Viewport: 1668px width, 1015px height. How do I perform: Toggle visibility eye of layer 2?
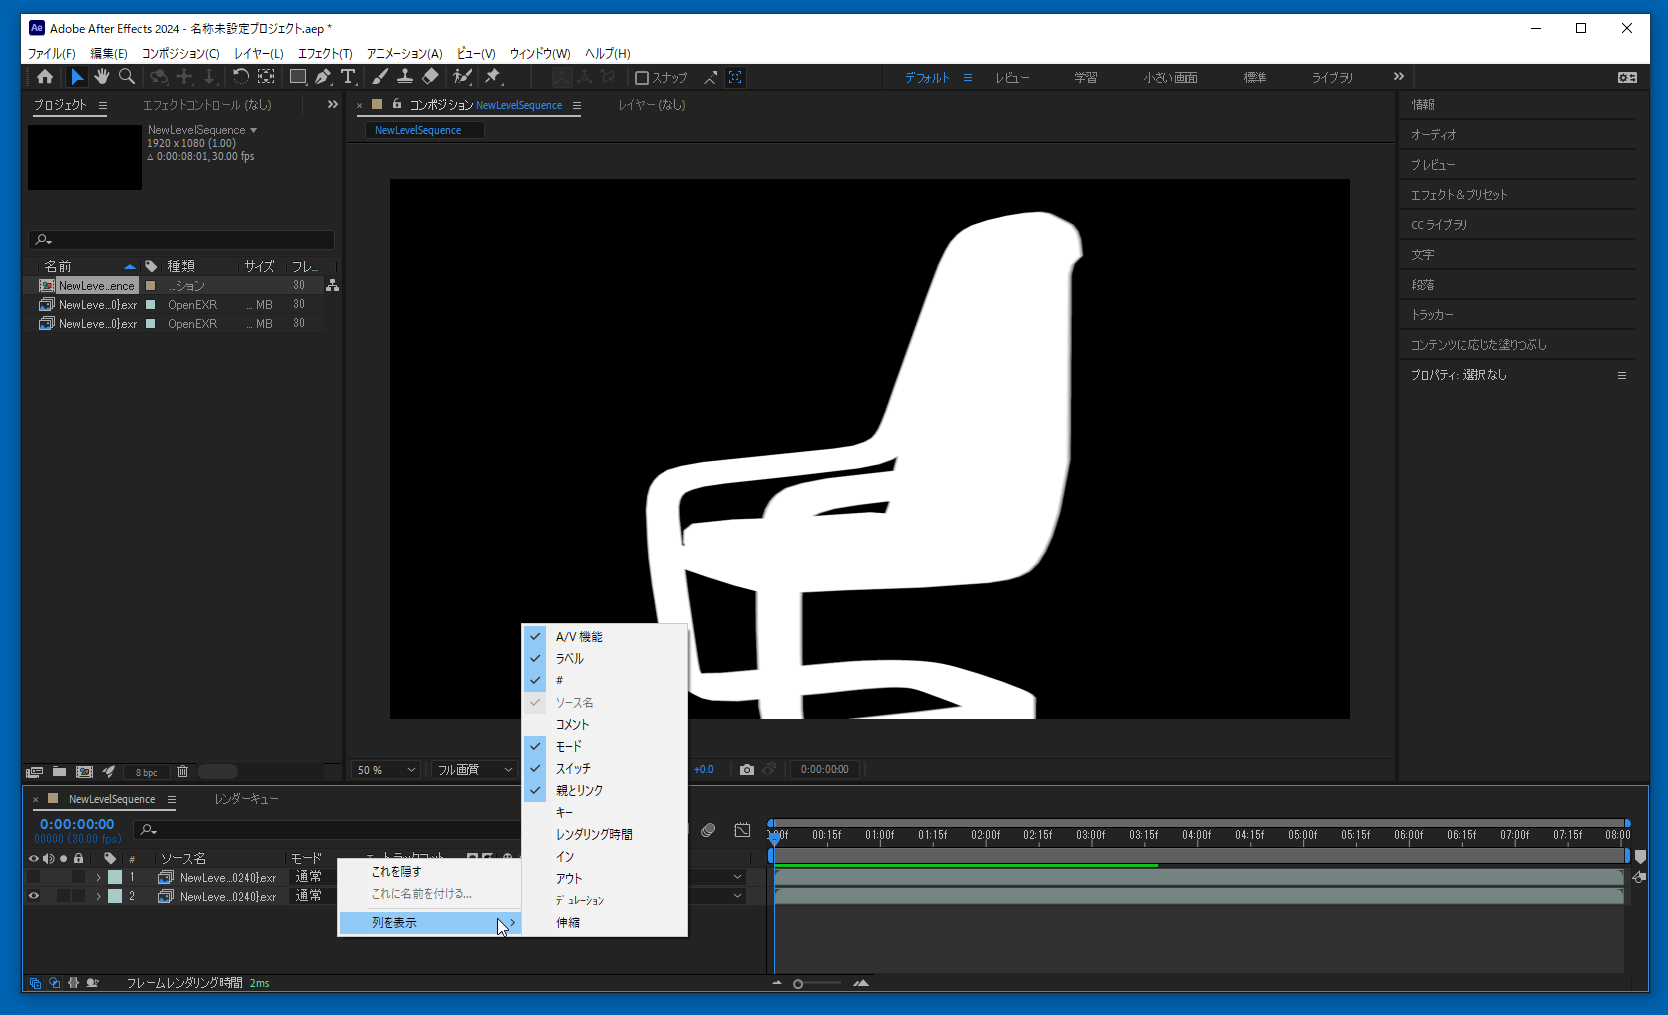point(34,896)
